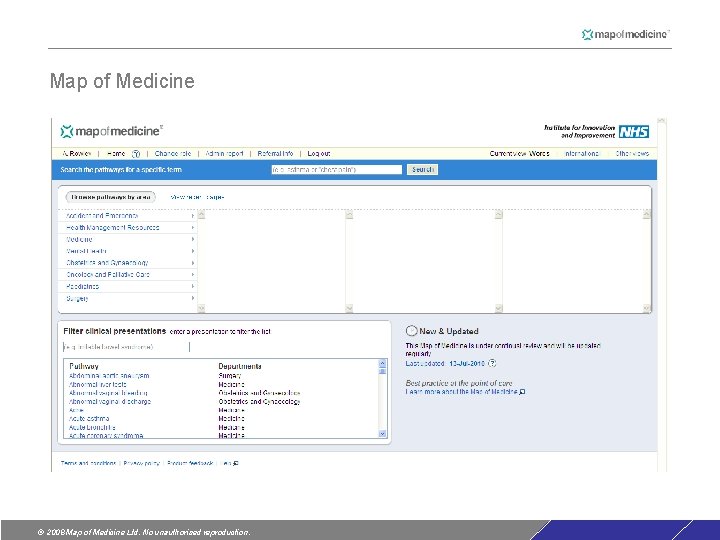
Task: Click the pathway list scroll-down arrow
Action: 382,434
